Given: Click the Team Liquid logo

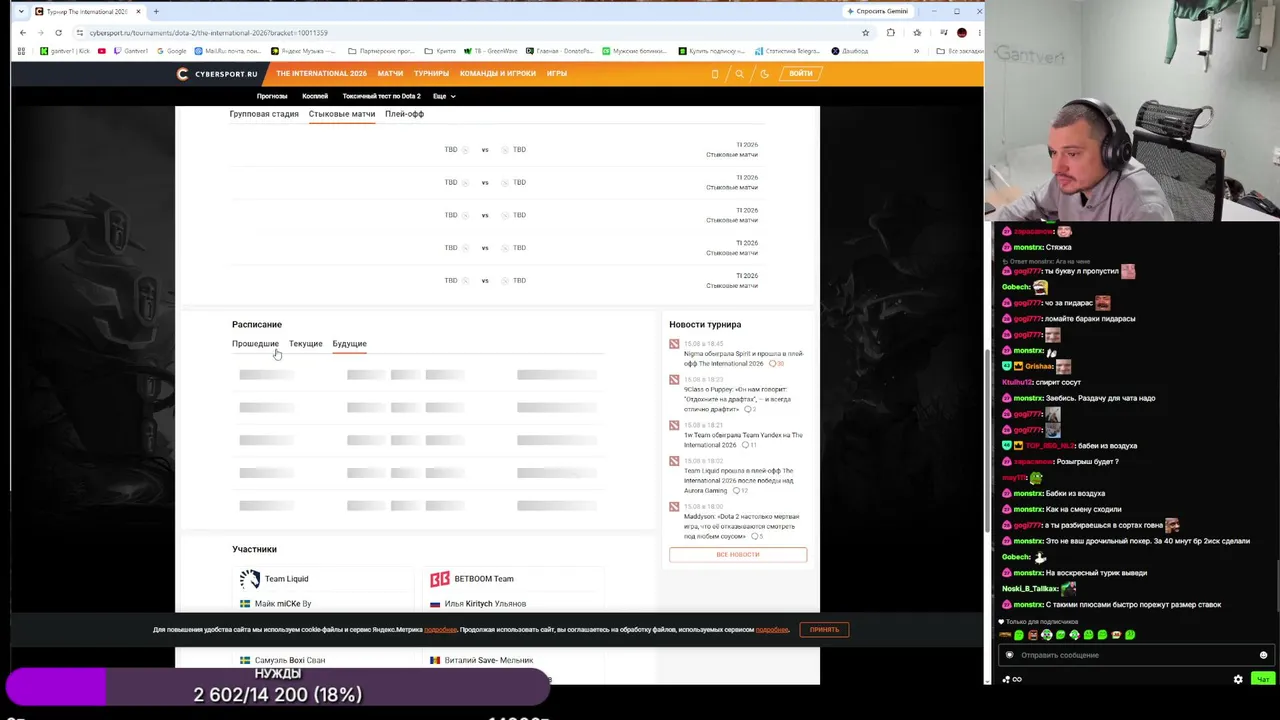Looking at the screenshot, I should 249,579.
